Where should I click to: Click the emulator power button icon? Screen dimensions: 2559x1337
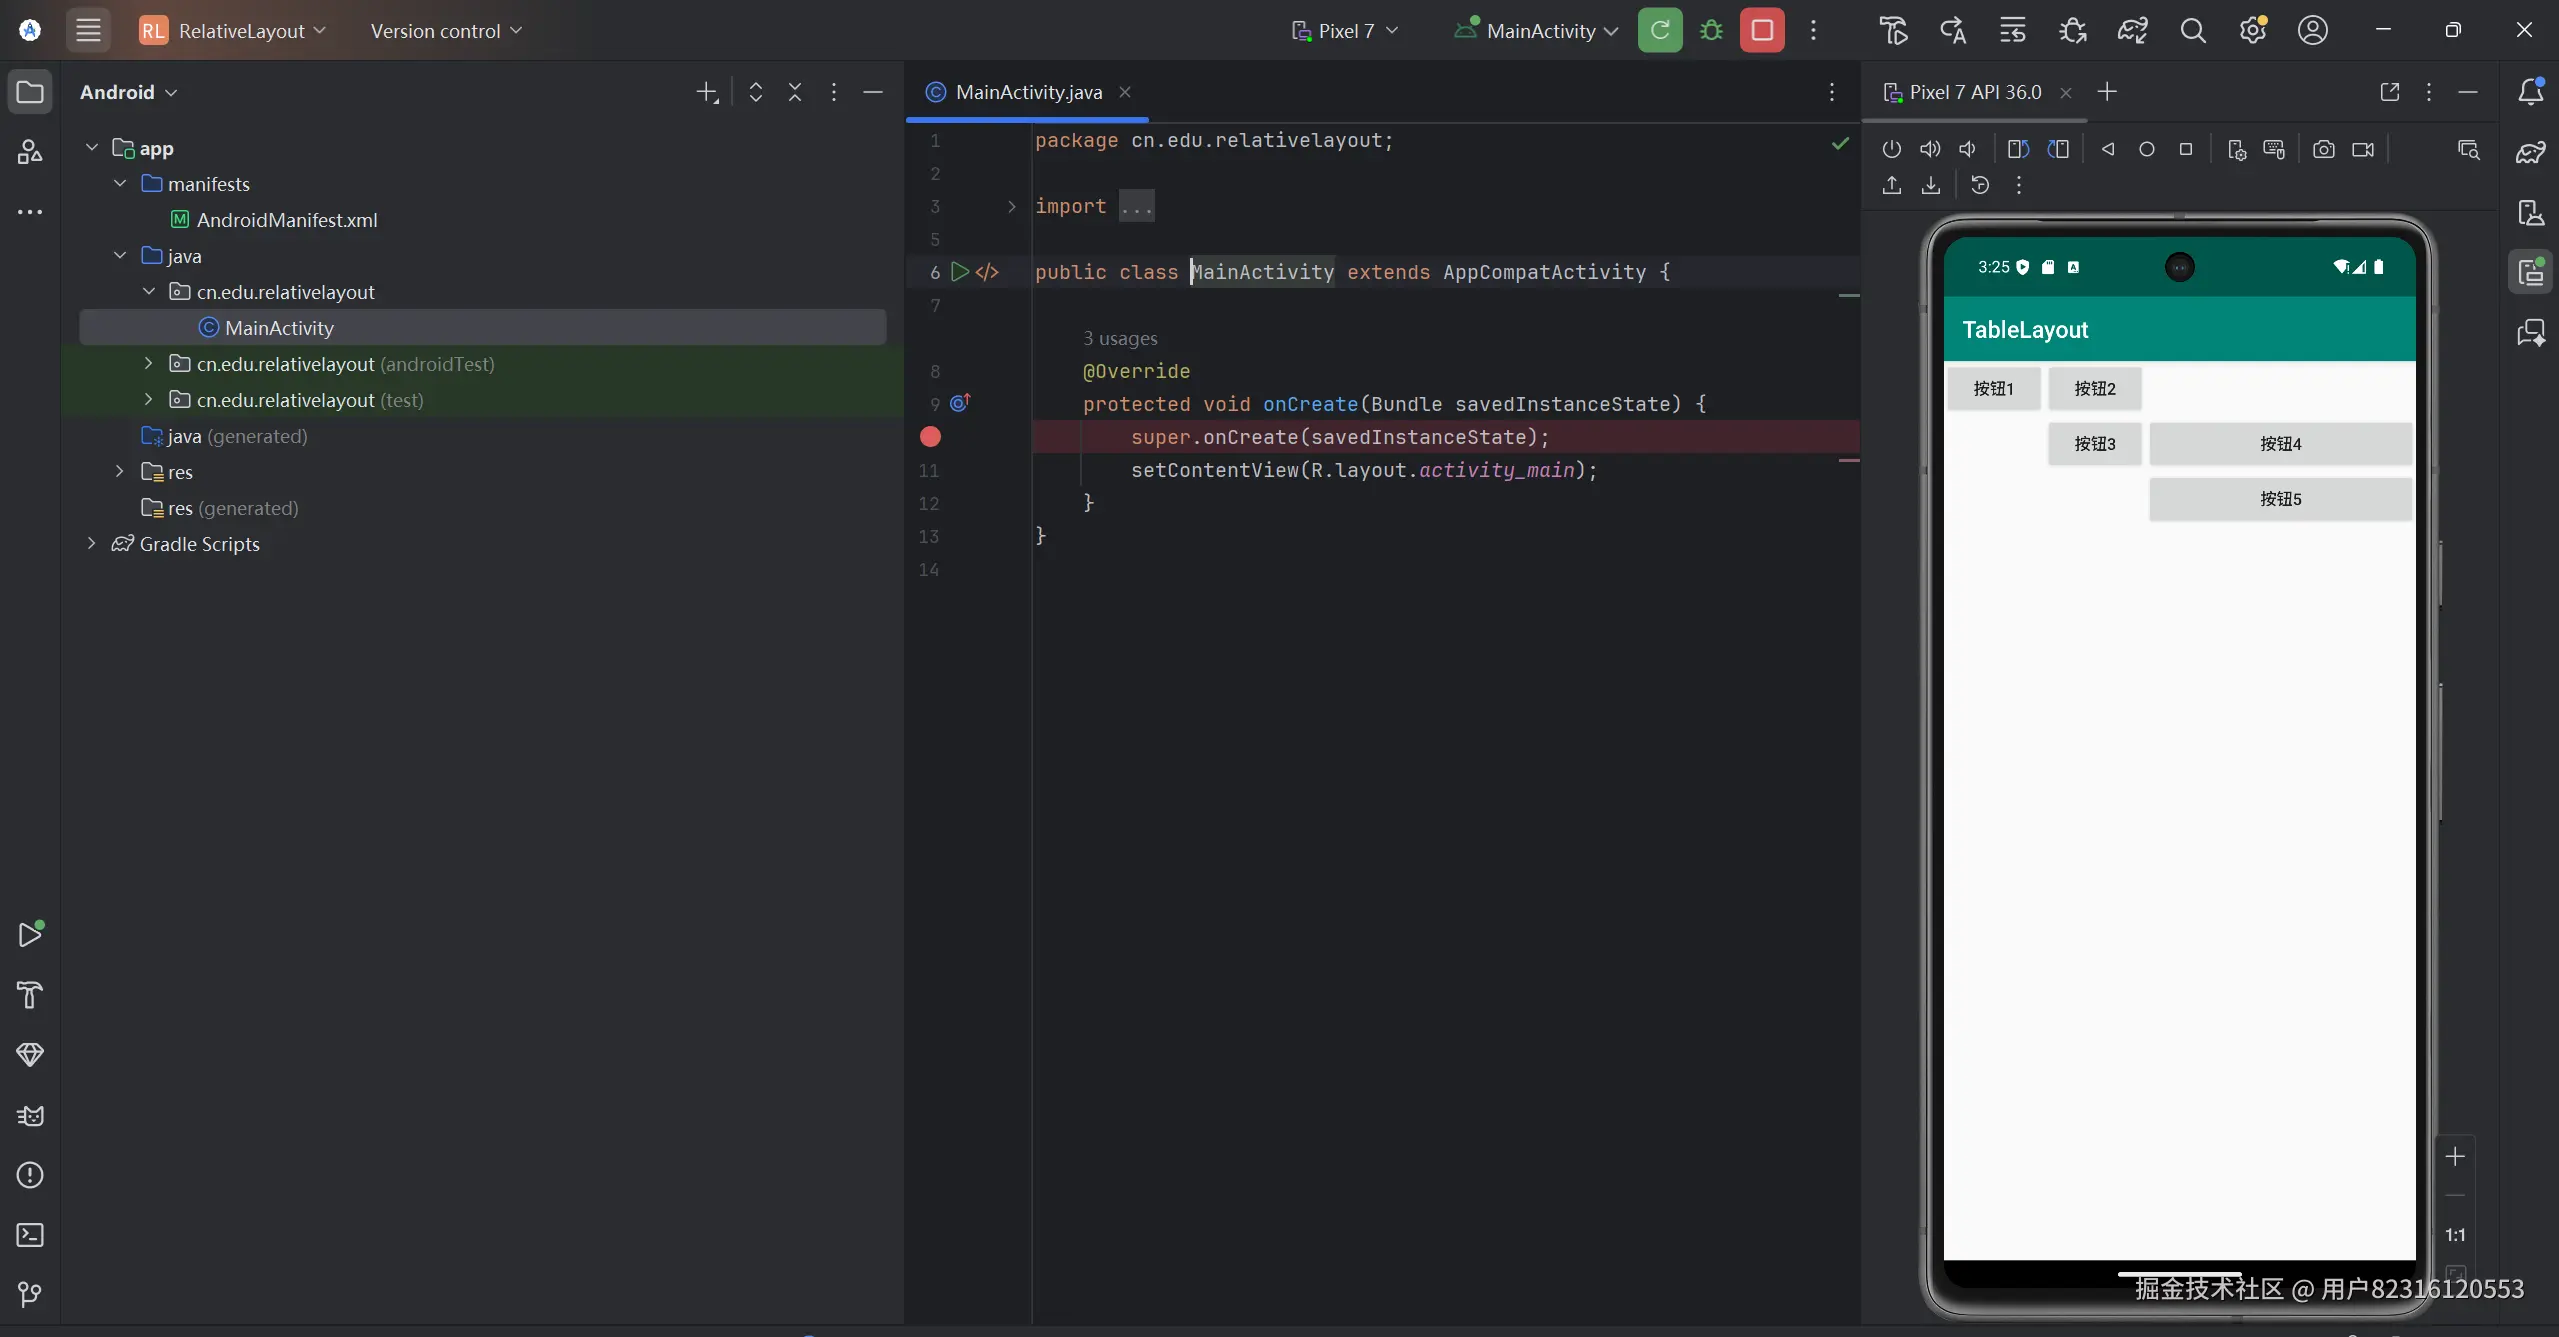click(x=1891, y=149)
